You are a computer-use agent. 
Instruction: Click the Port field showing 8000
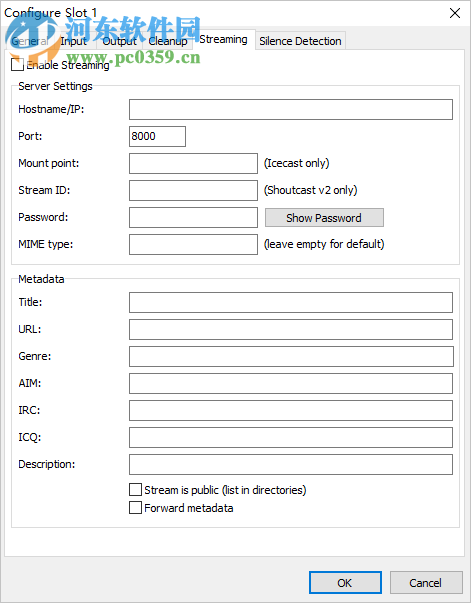click(x=157, y=137)
